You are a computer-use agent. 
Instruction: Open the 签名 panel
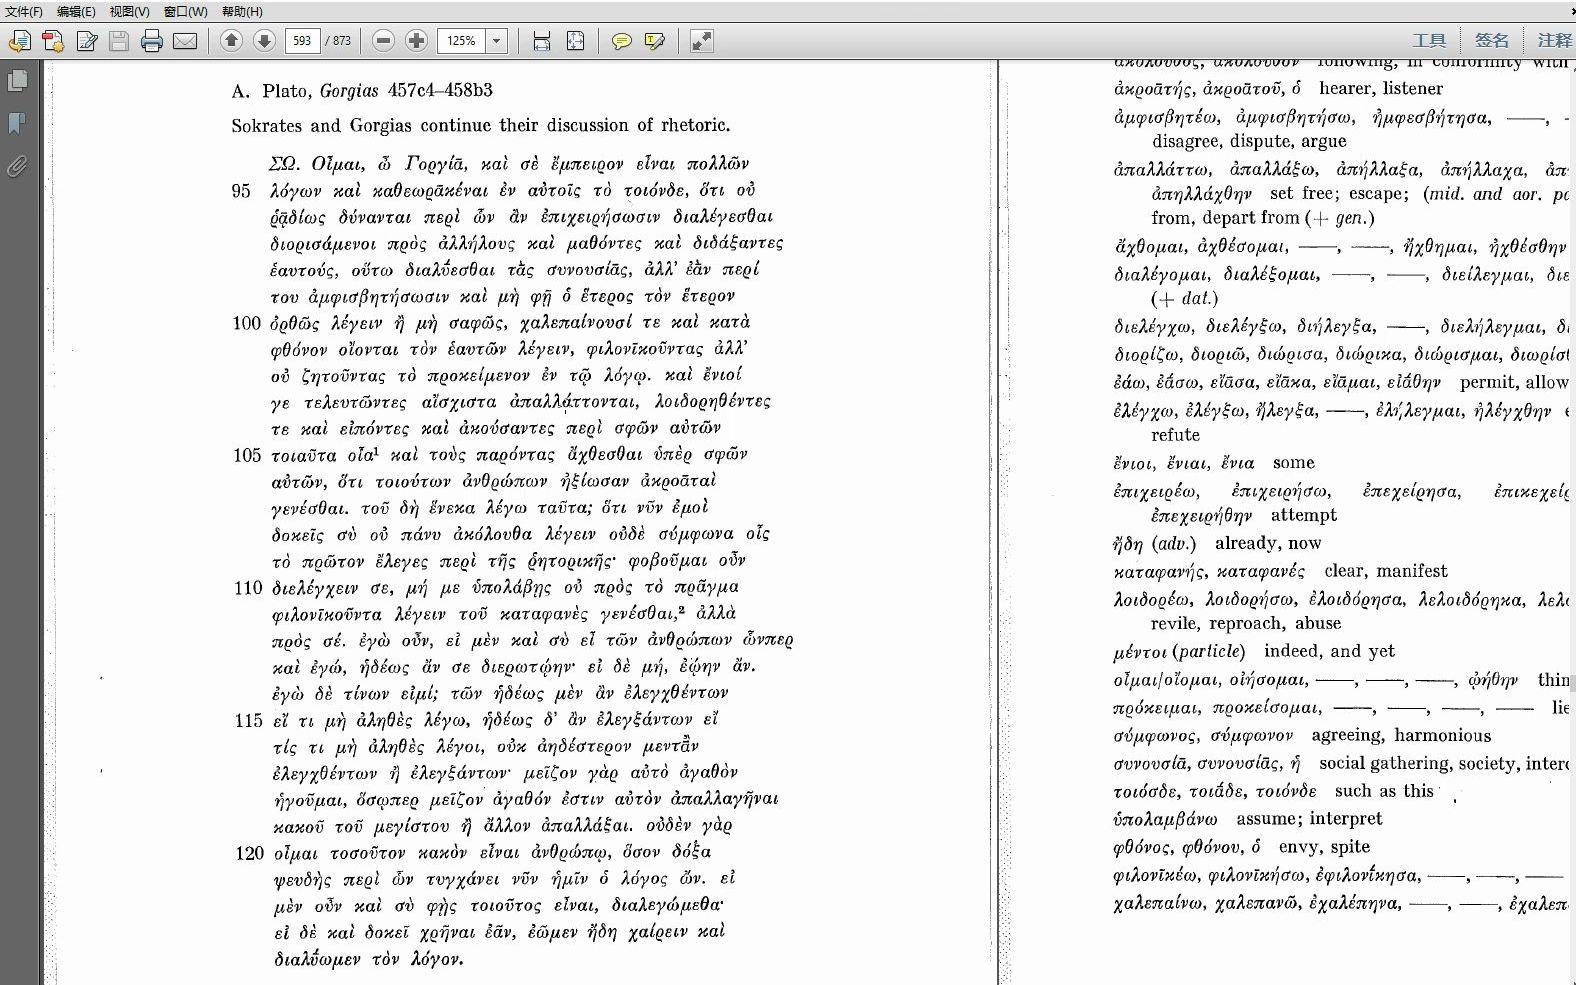tap(1491, 40)
